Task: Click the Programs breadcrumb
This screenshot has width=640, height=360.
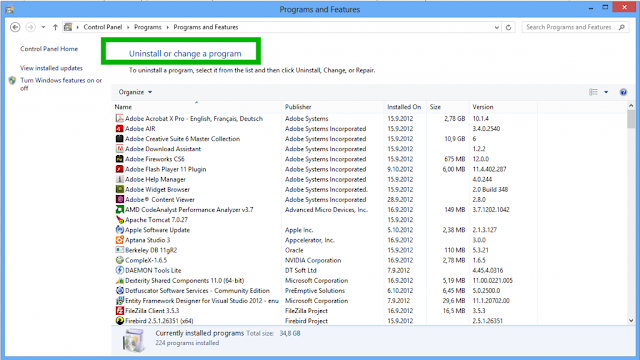Action: click(148, 27)
